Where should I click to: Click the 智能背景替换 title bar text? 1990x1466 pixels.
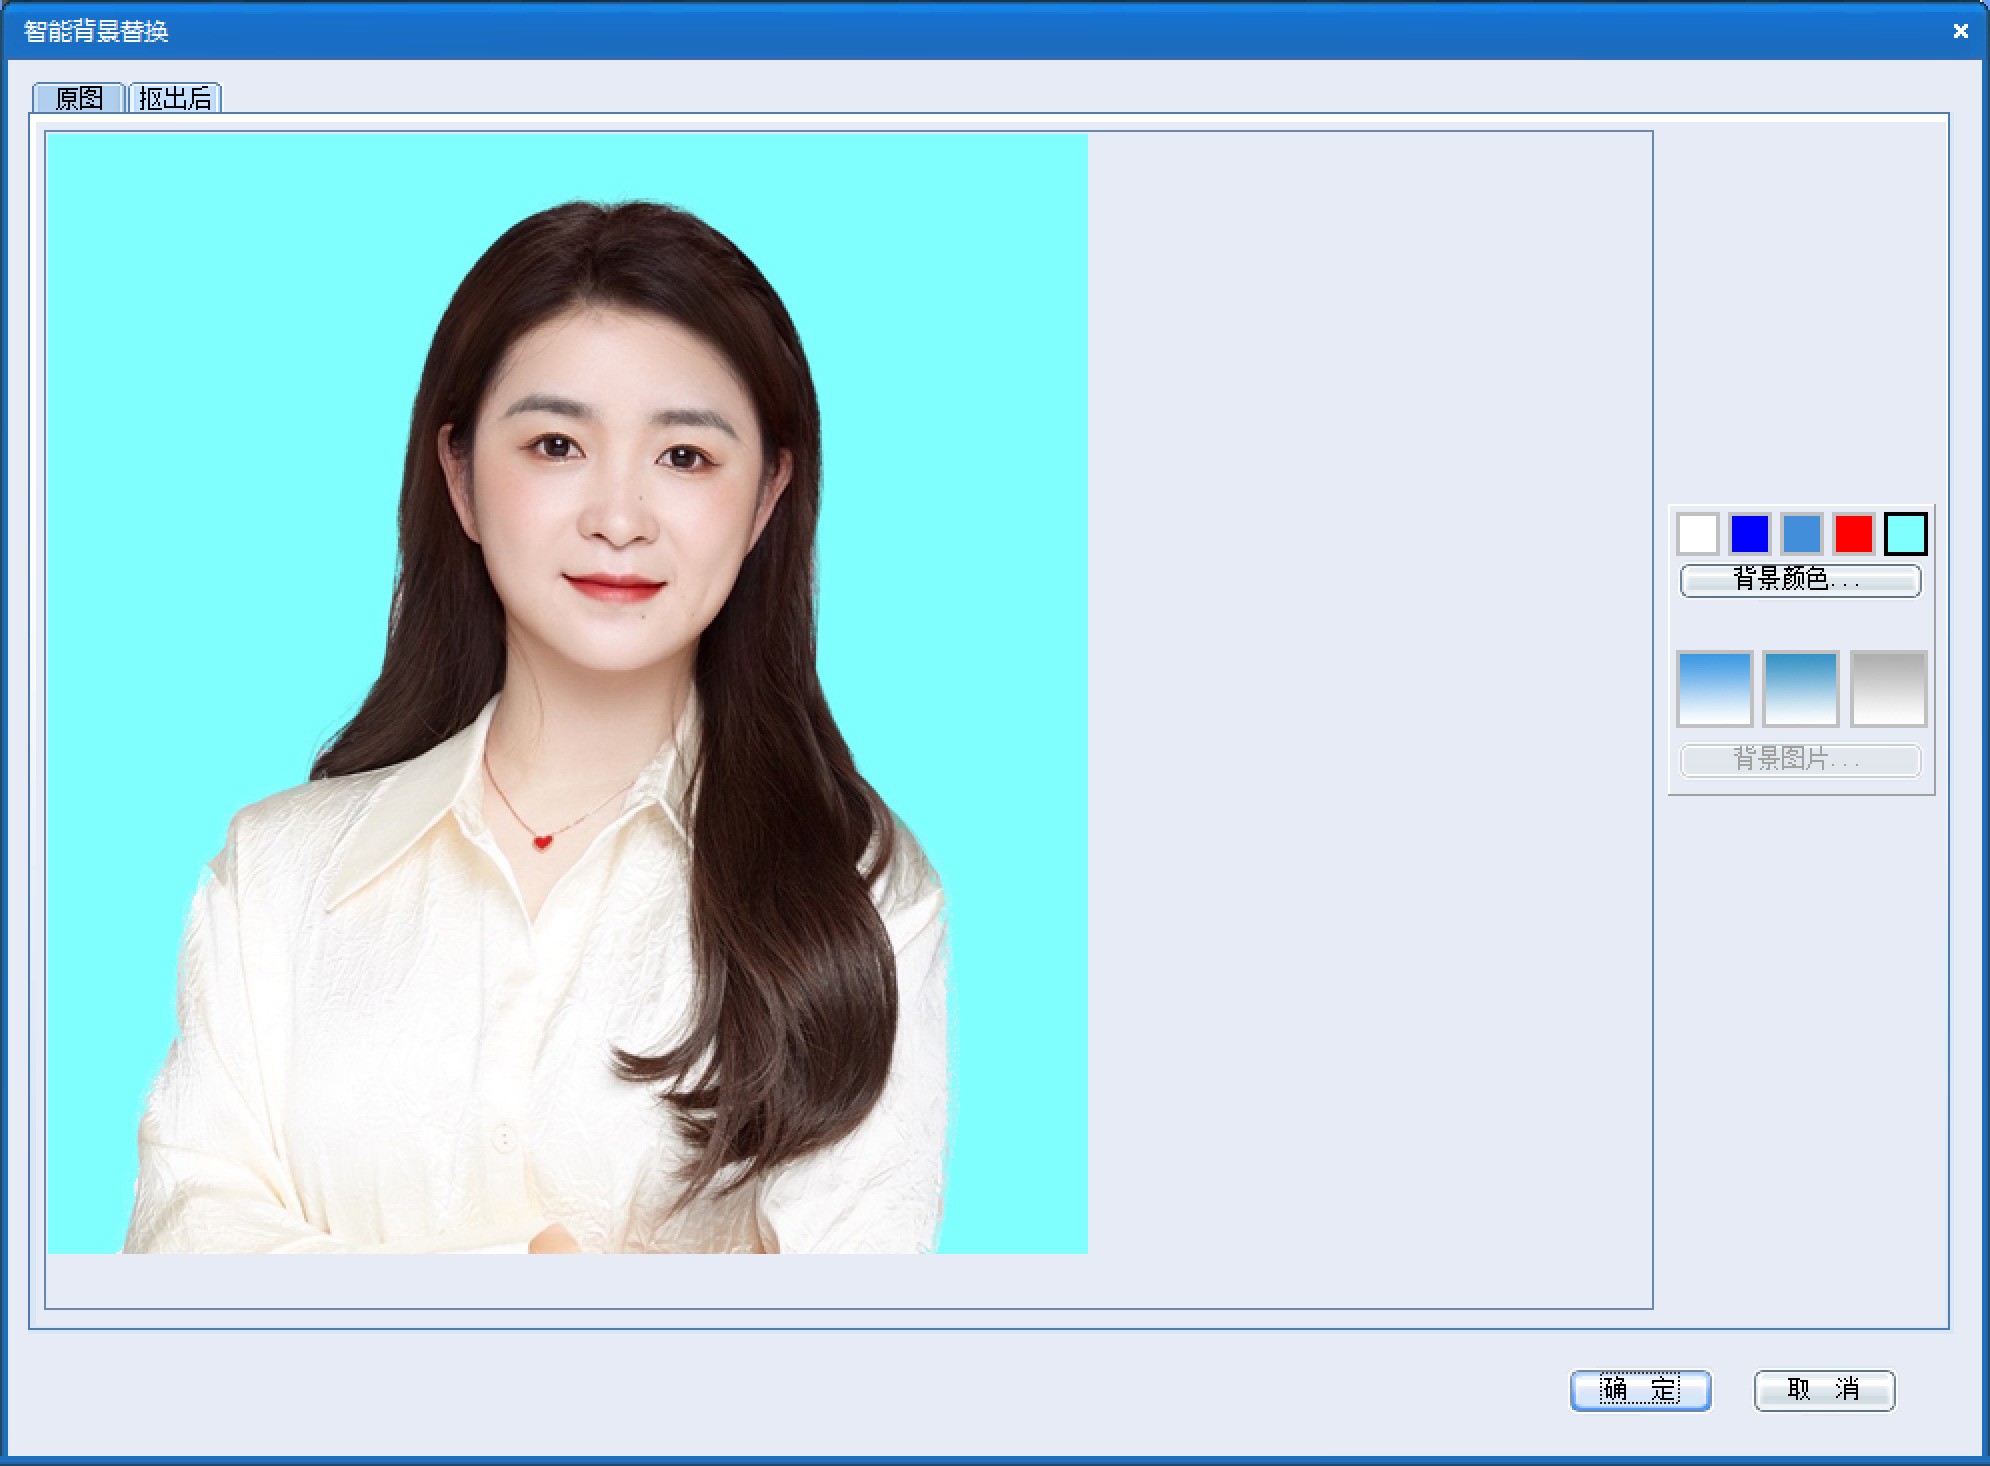(96, 31)
